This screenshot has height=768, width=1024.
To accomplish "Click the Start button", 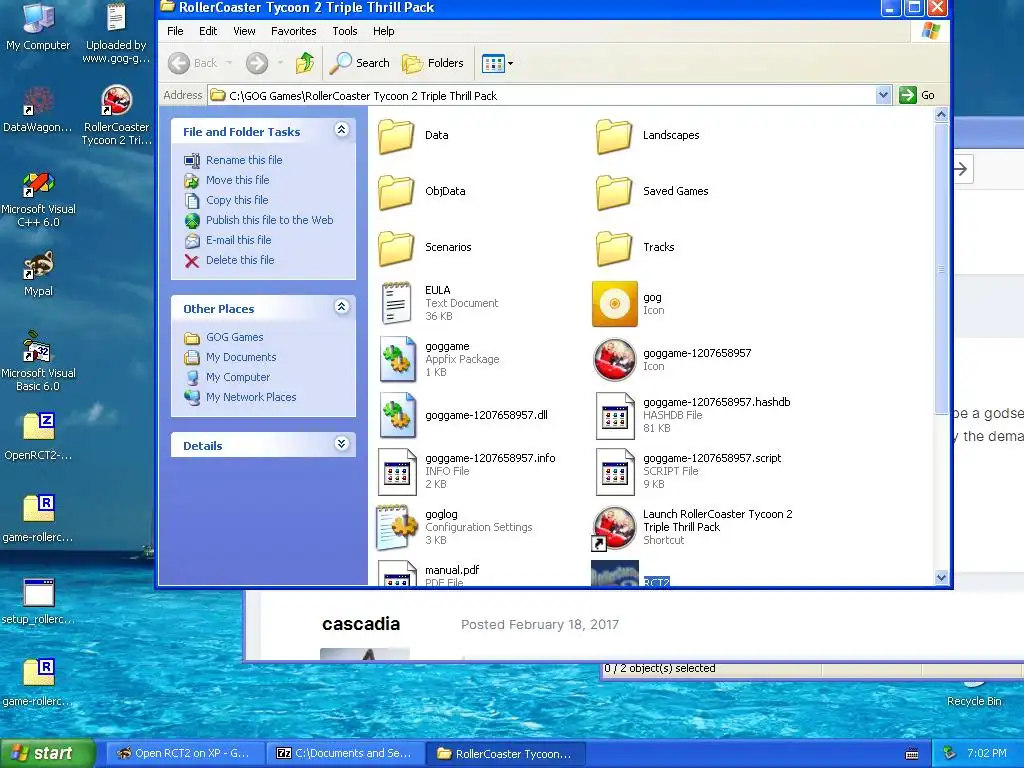I will click(47, 753).
